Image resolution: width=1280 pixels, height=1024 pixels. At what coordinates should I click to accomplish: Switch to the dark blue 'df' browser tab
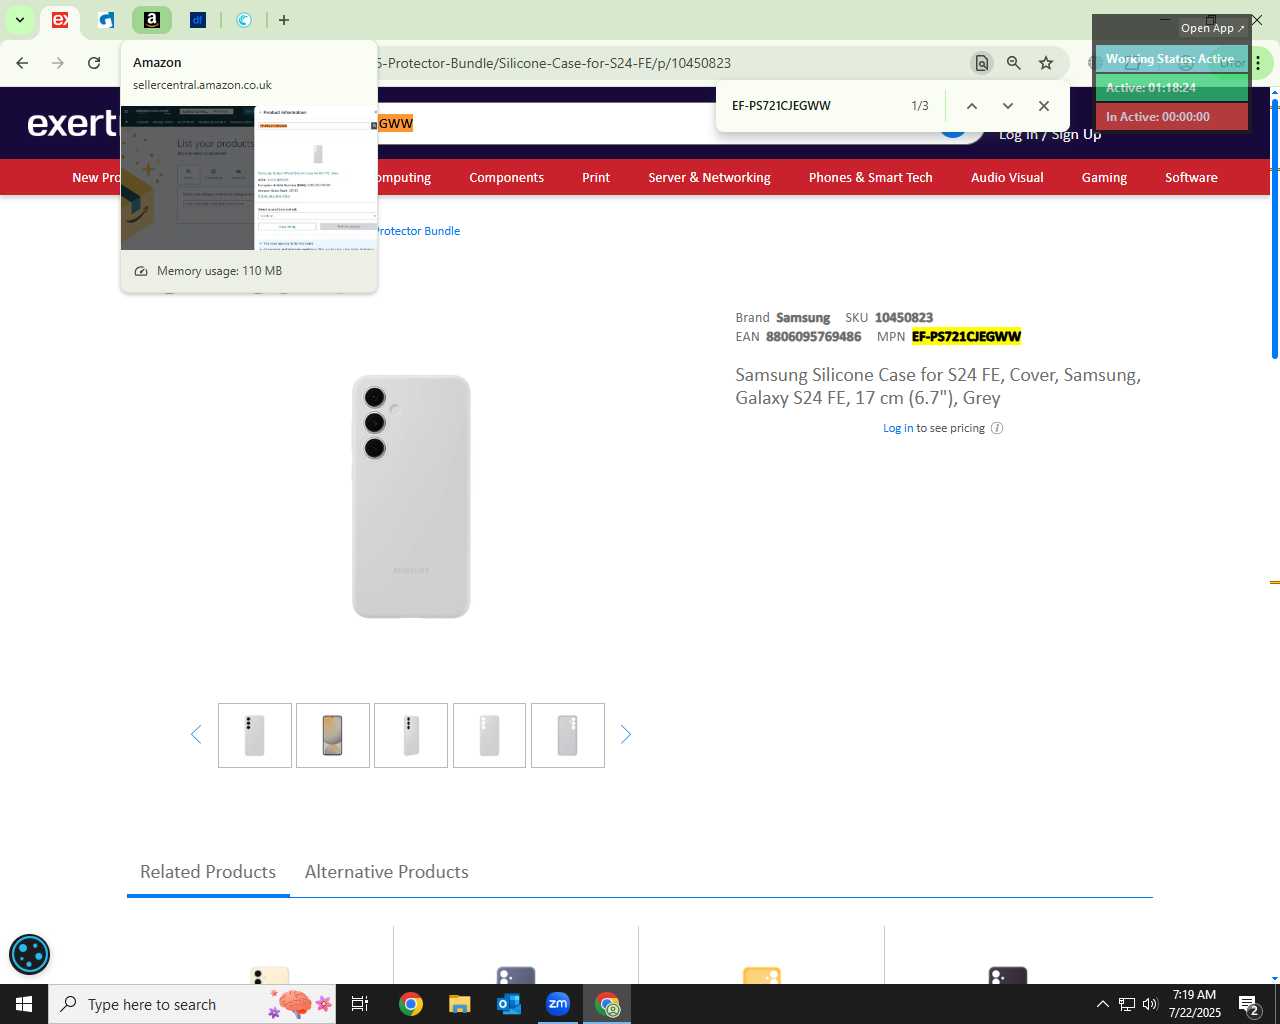(x=198, y=20)
